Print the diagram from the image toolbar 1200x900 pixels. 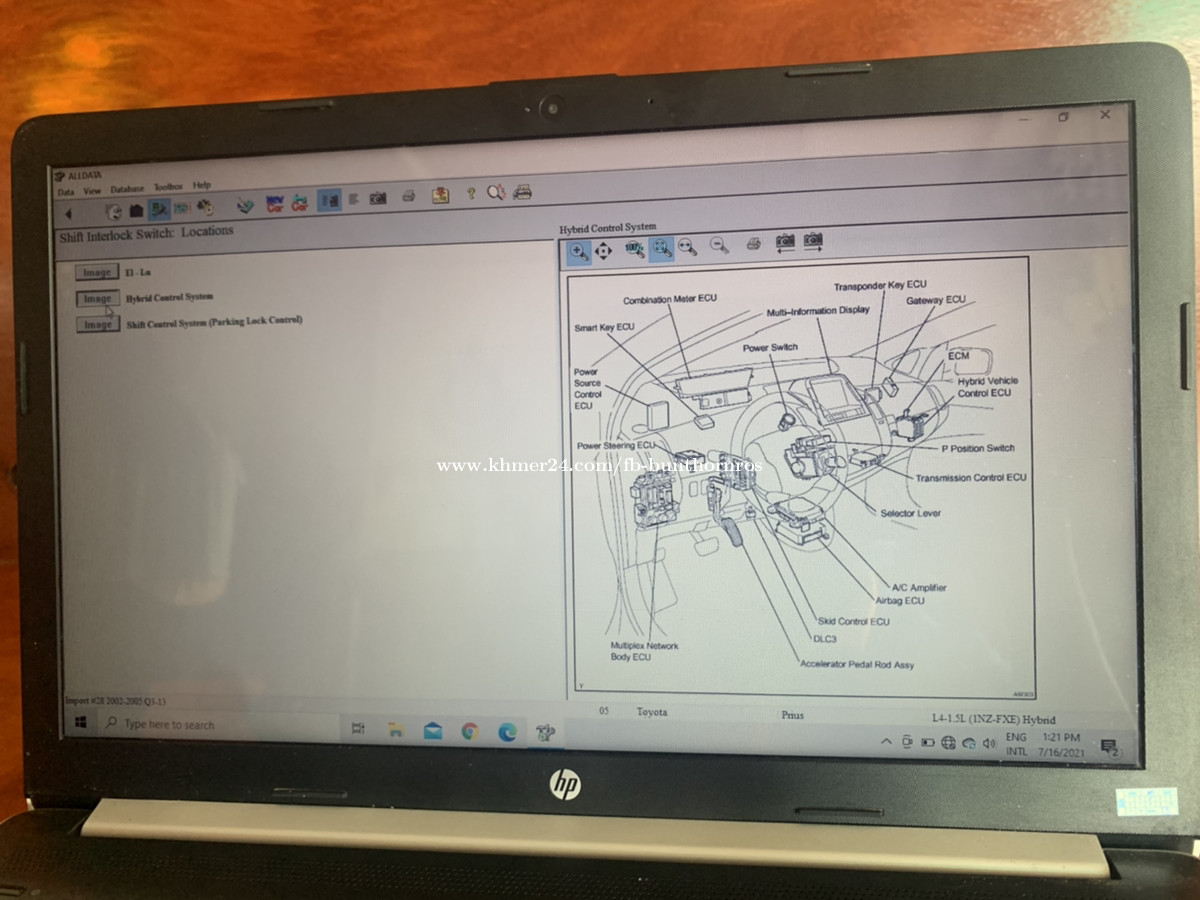pyautogui.click(x=754, y=243)
